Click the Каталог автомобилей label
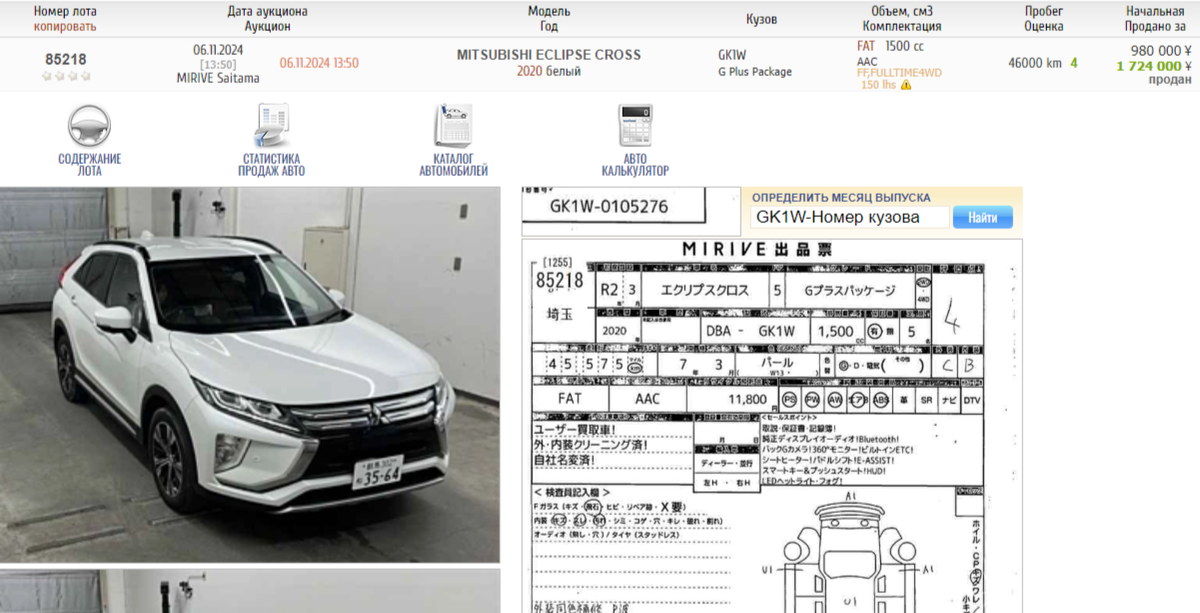 pyautogui.click(x=453, y=164)
